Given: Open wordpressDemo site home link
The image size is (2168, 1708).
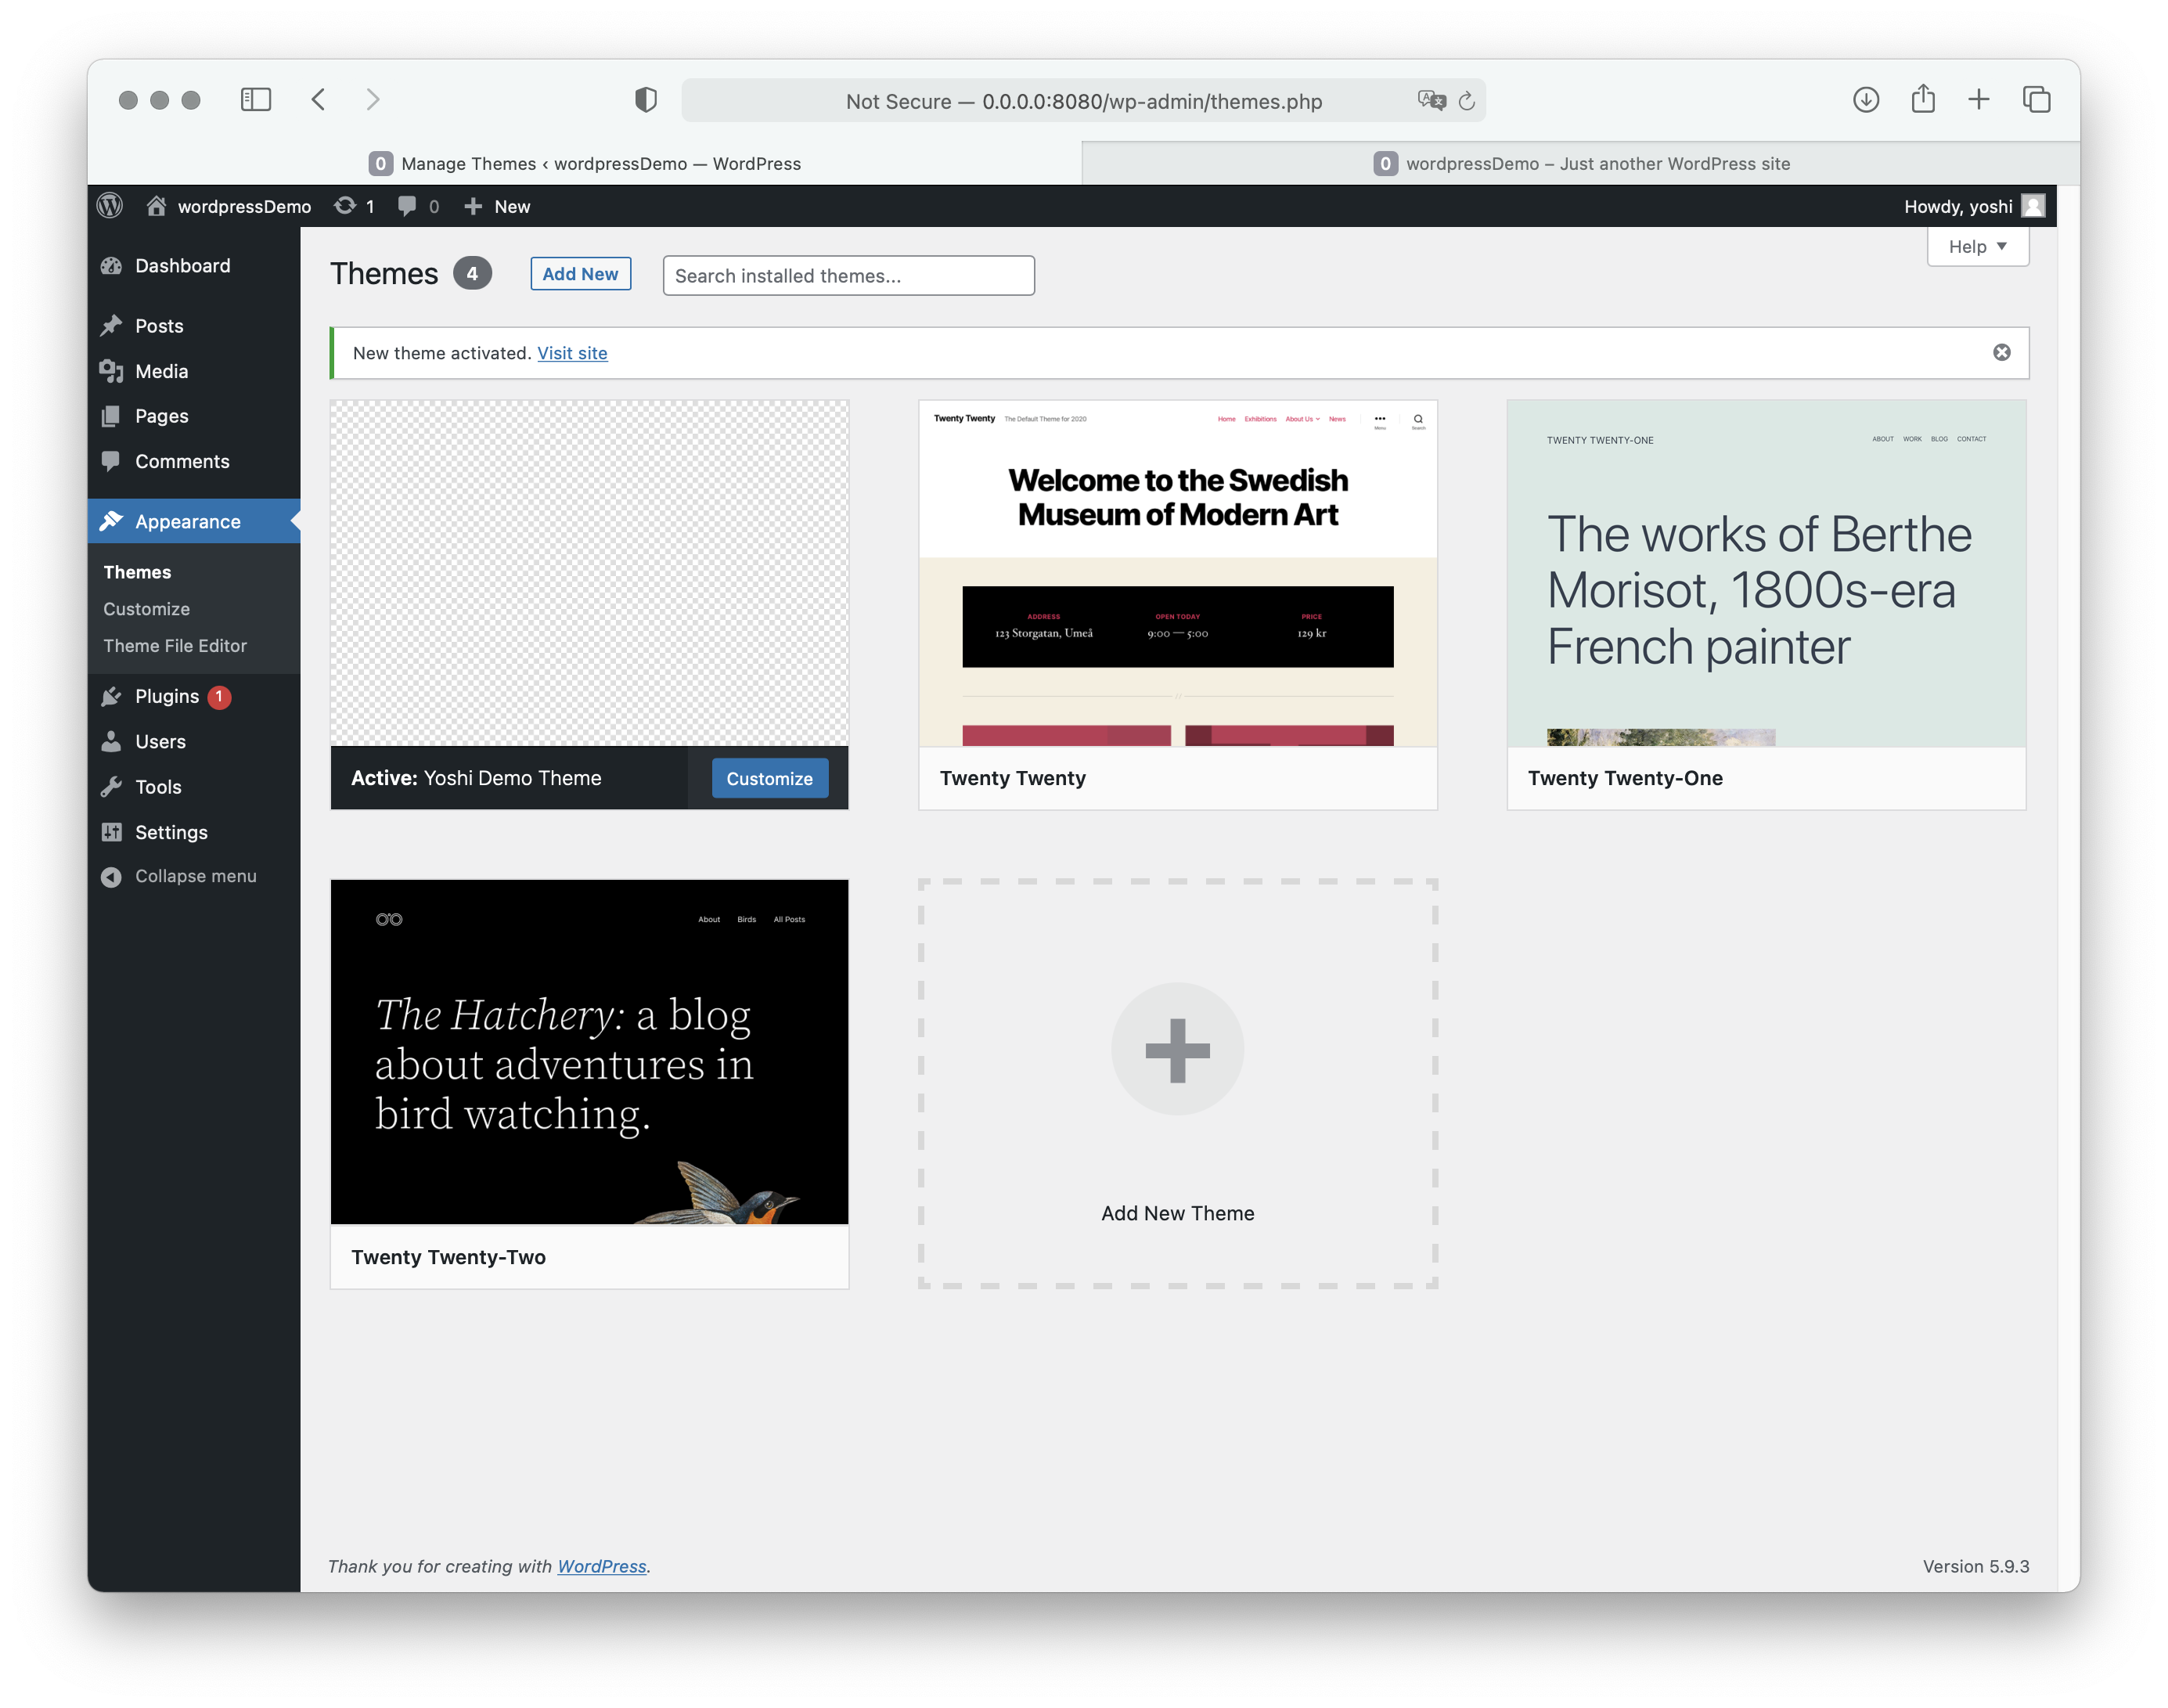Looking at the screenshot, I should [229, 206].
